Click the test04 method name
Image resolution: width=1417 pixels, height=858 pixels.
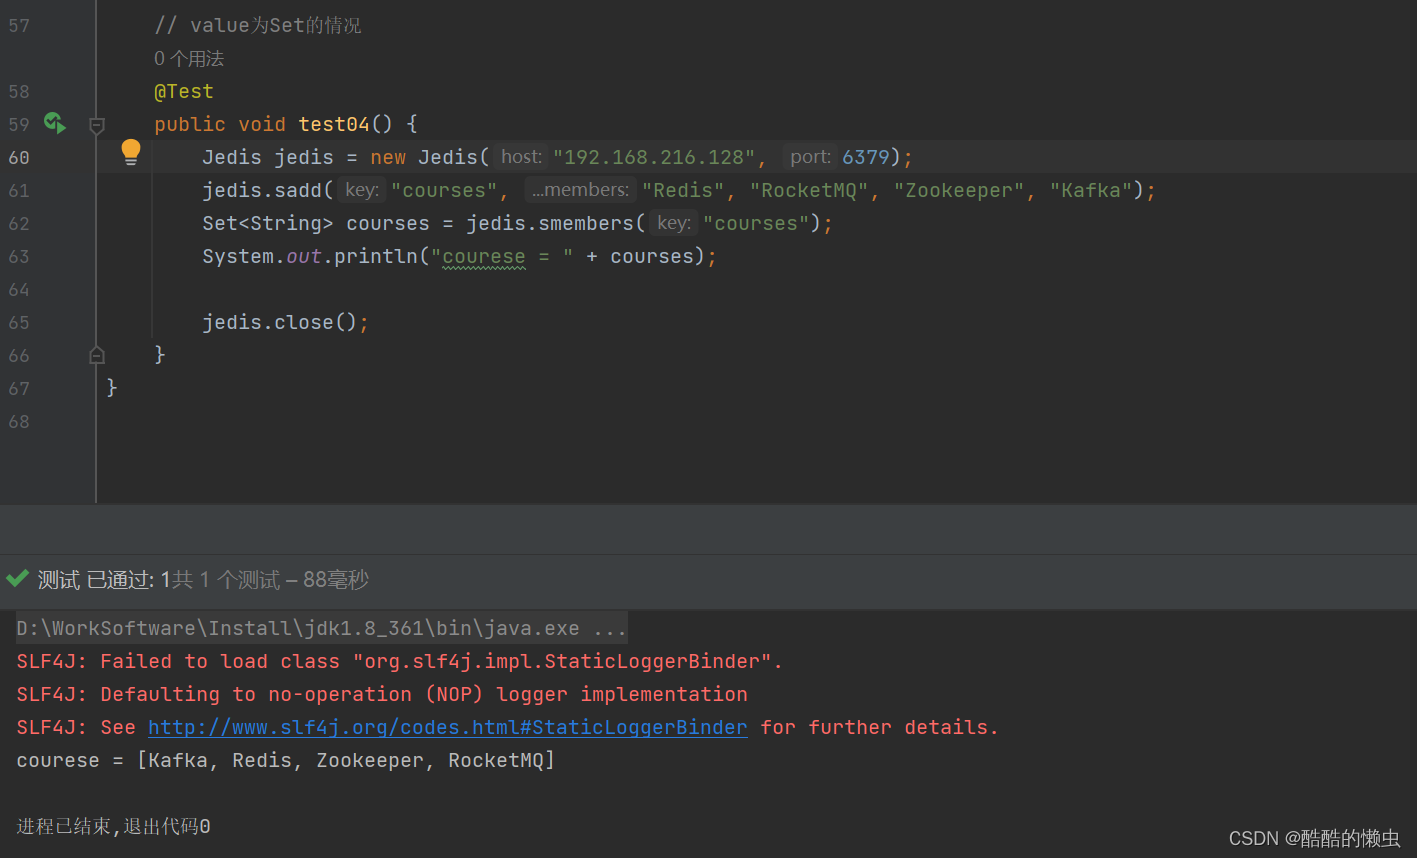[x=334, y=124]
